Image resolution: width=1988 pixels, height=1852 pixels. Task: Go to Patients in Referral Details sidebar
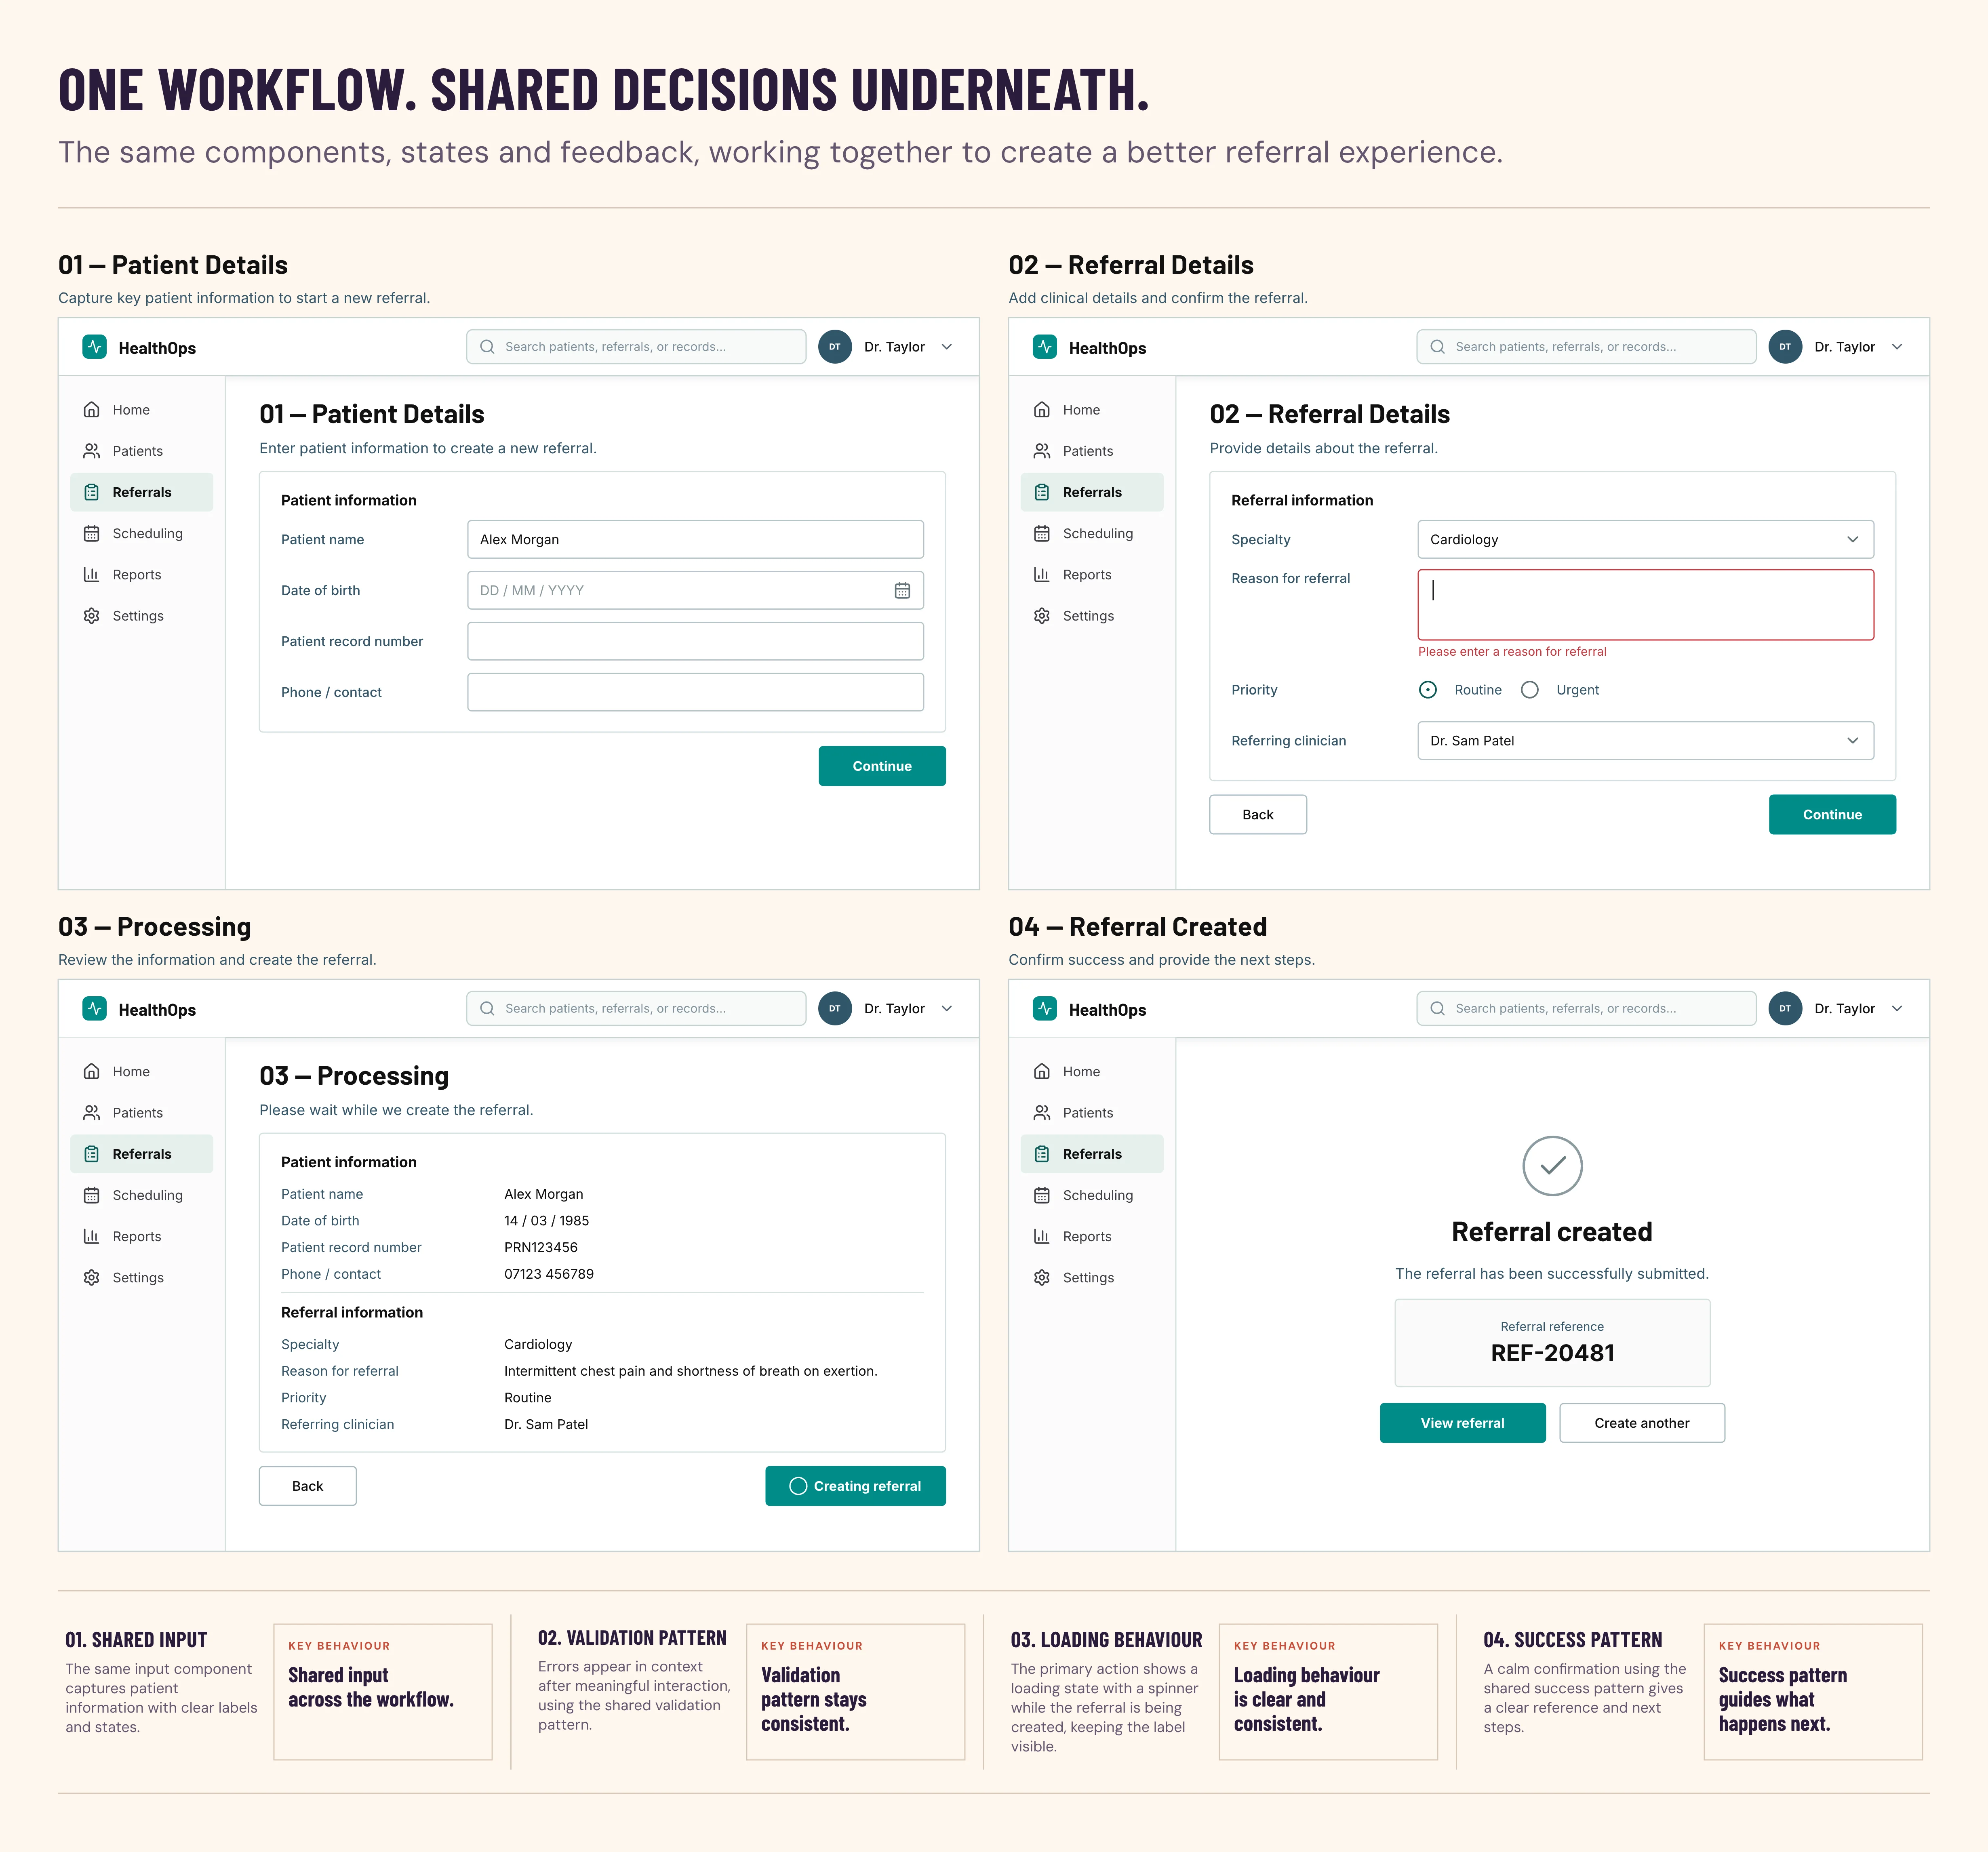[1092, 451]
